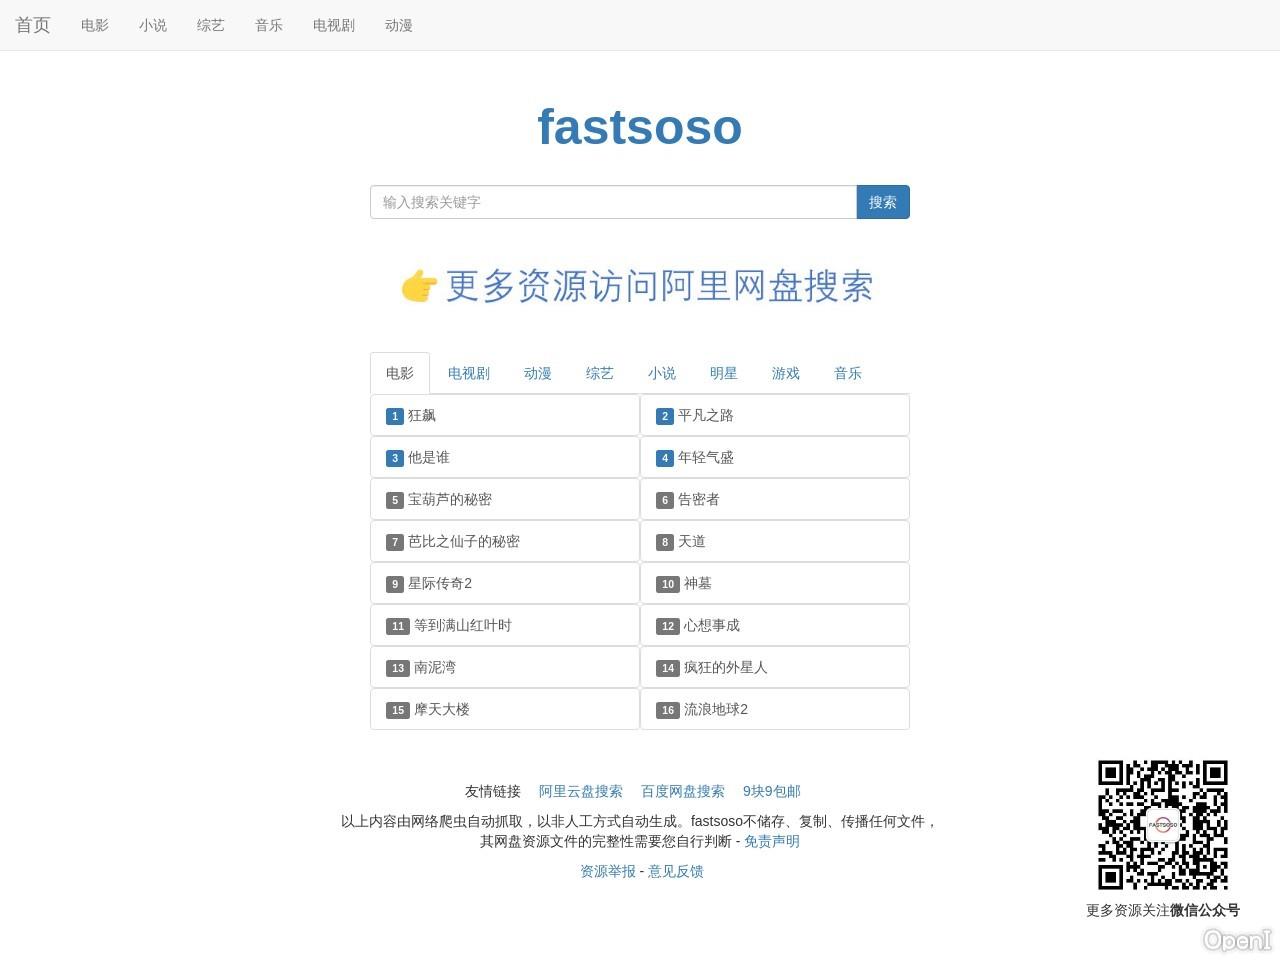Switch to the 电视剧 tab
The height and width of the screenshot is (960, 1280).
point(468,373)
